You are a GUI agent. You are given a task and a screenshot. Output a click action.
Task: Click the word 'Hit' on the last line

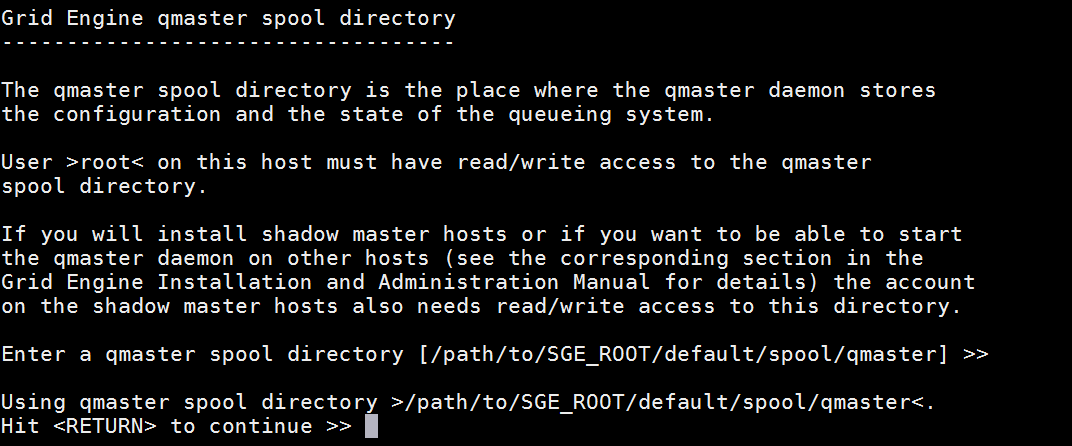[x=21, y=426]
